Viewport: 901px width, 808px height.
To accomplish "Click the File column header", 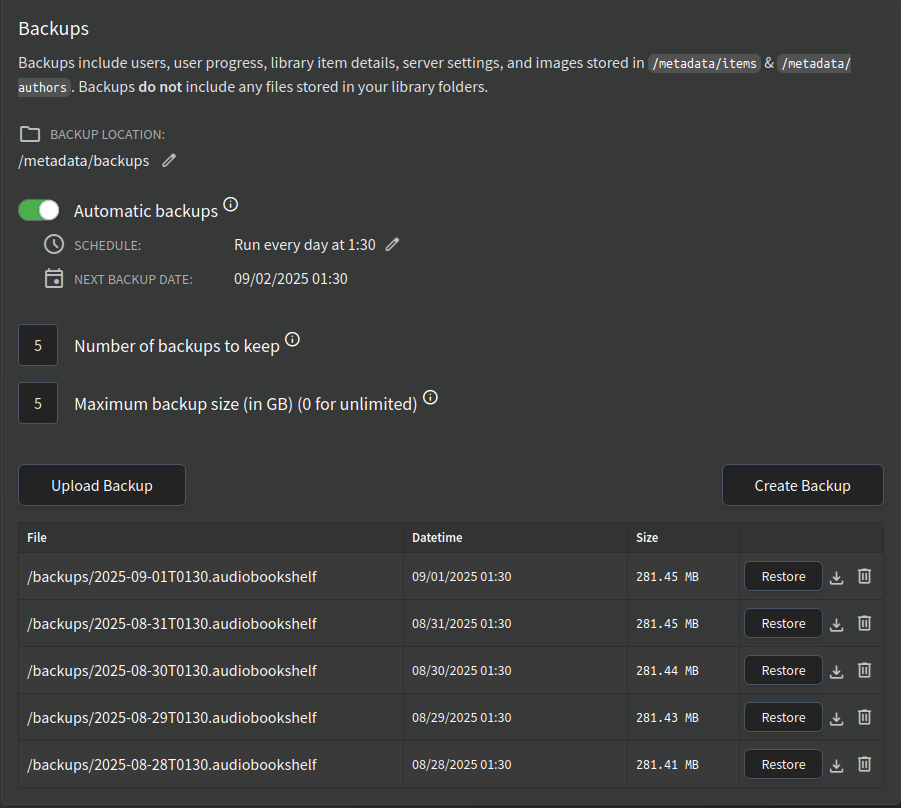I will (x=36, y=537).
